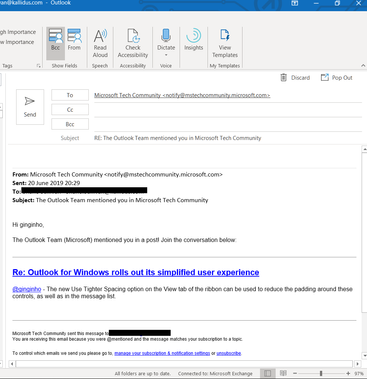Open the Outlook for Windows rolls out link

(136, 272)
